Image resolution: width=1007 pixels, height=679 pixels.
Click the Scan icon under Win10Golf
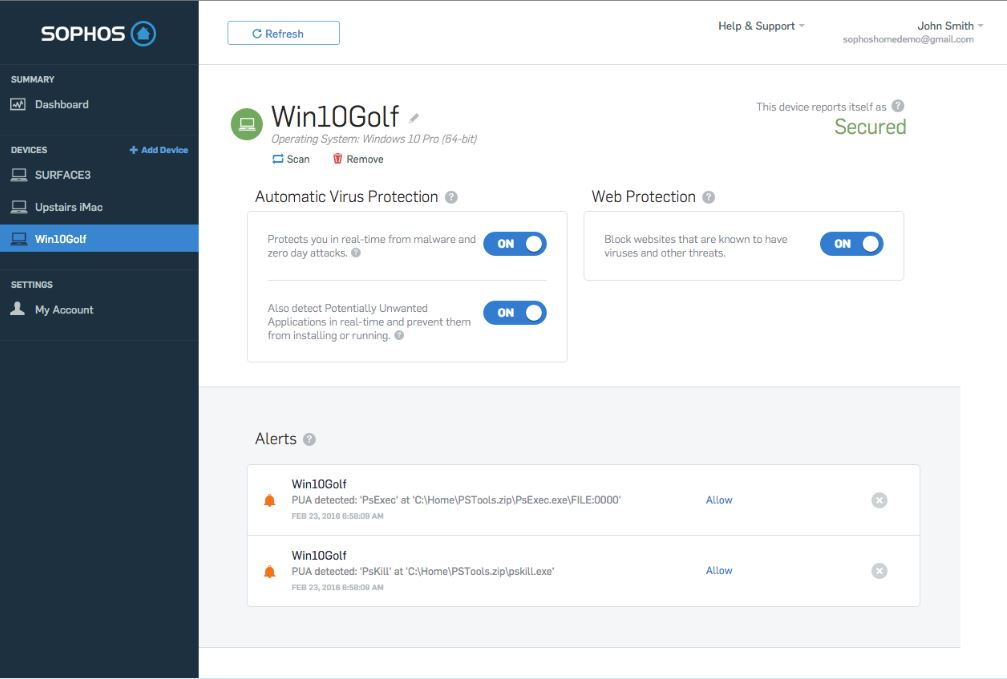pos(277,159)
